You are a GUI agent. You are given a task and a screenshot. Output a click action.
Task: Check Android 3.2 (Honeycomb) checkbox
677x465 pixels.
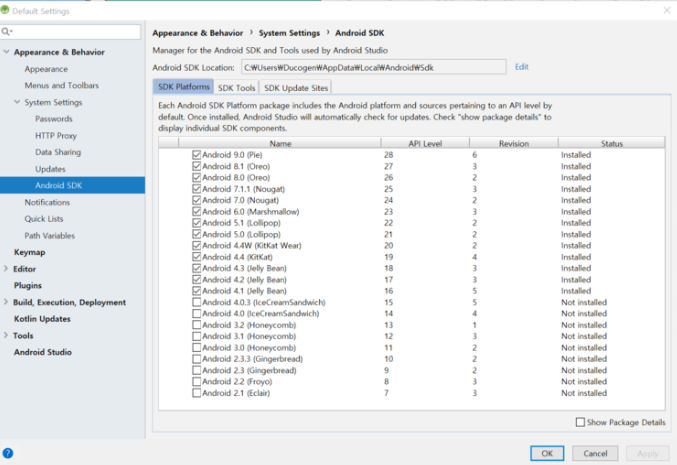(196, 325)
